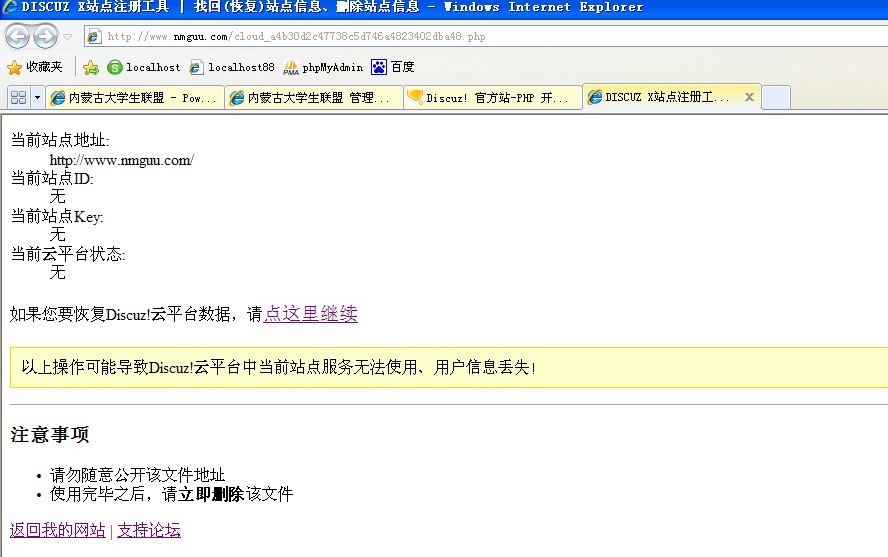Image resolution: width=888 pixels, height=557 pixels.
Task: Click the 支持论坛 link
Action: pyautogui.click(x=149, y=530)
